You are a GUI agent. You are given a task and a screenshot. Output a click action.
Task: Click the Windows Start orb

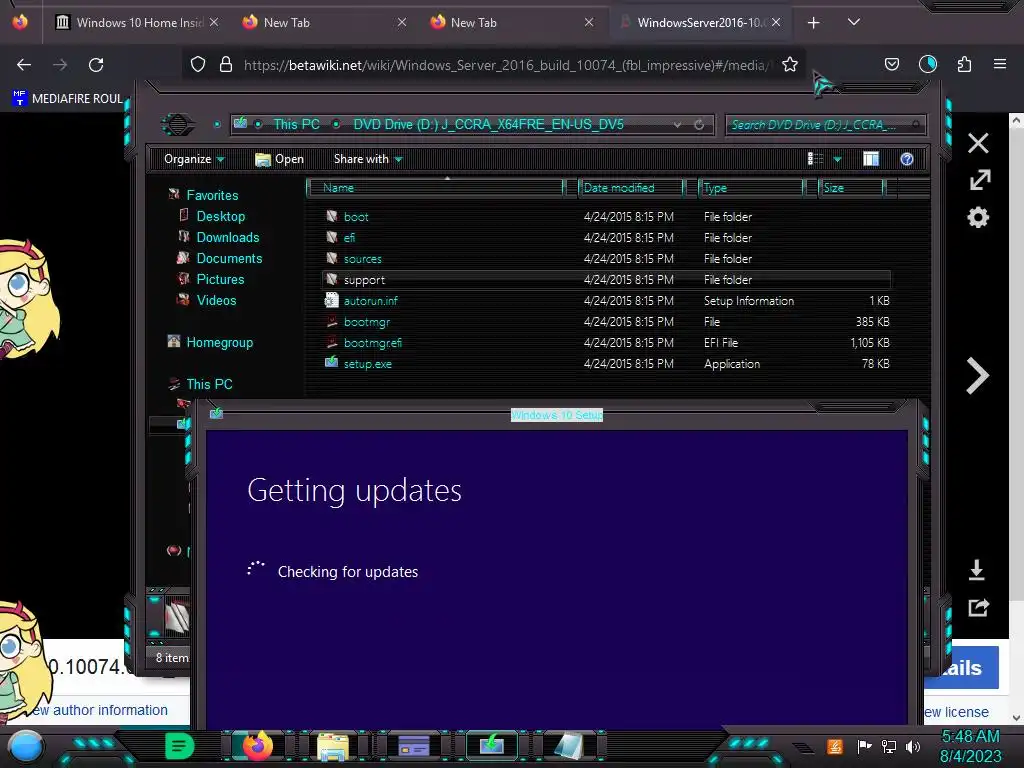click(x=26, y=746)
